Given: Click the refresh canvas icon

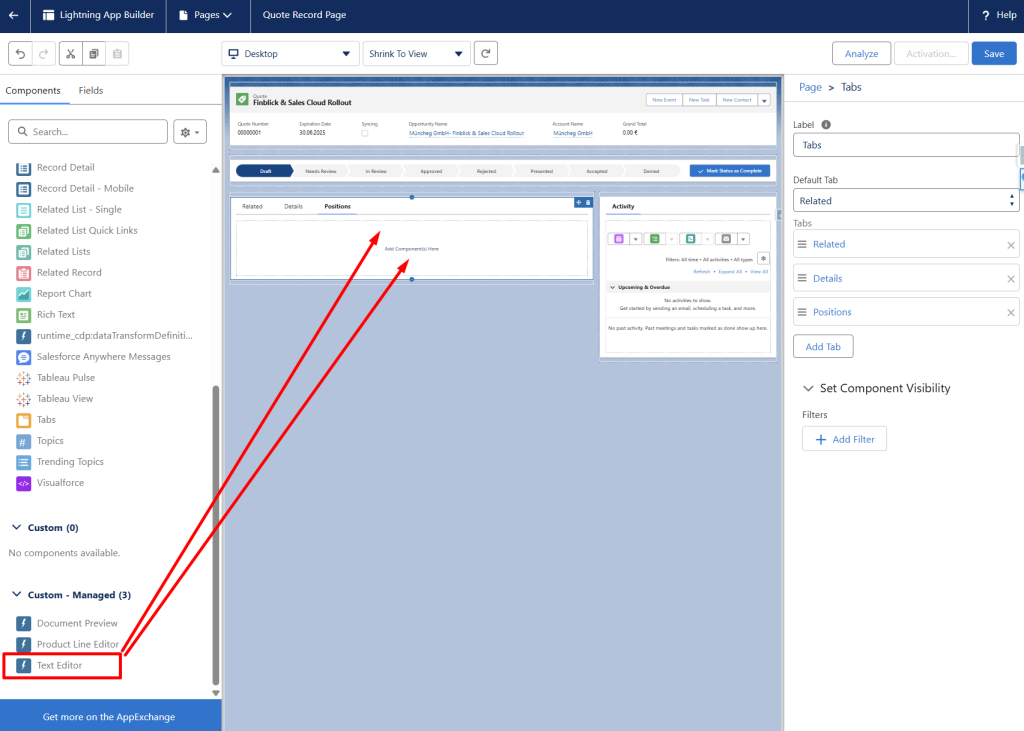Looking at the screenshot, I should 486,54.
